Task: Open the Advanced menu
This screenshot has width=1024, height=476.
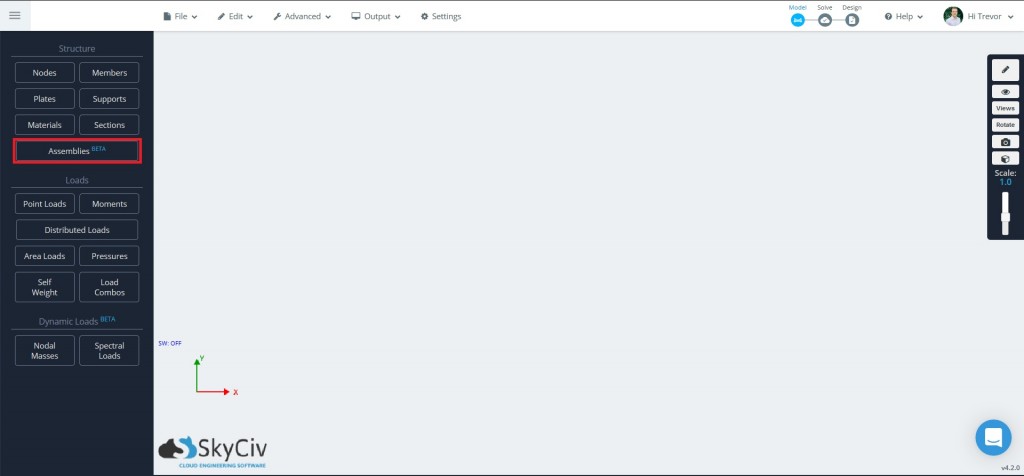Action: pos(303,16)
